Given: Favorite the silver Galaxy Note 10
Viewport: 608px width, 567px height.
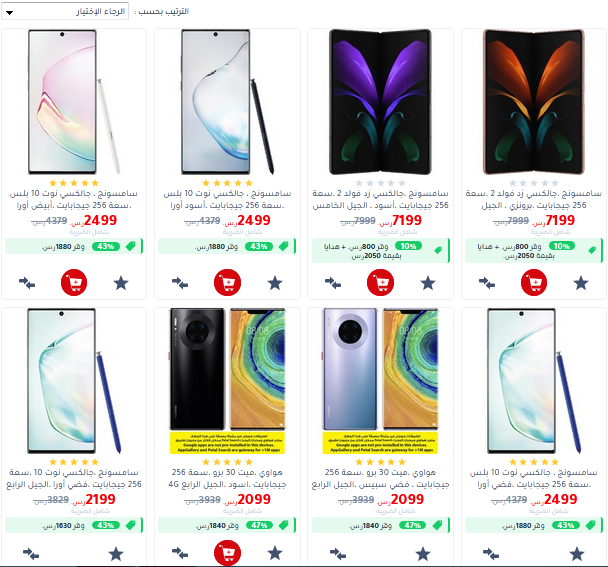Looking at the screenshot, I should coord(116,554).
